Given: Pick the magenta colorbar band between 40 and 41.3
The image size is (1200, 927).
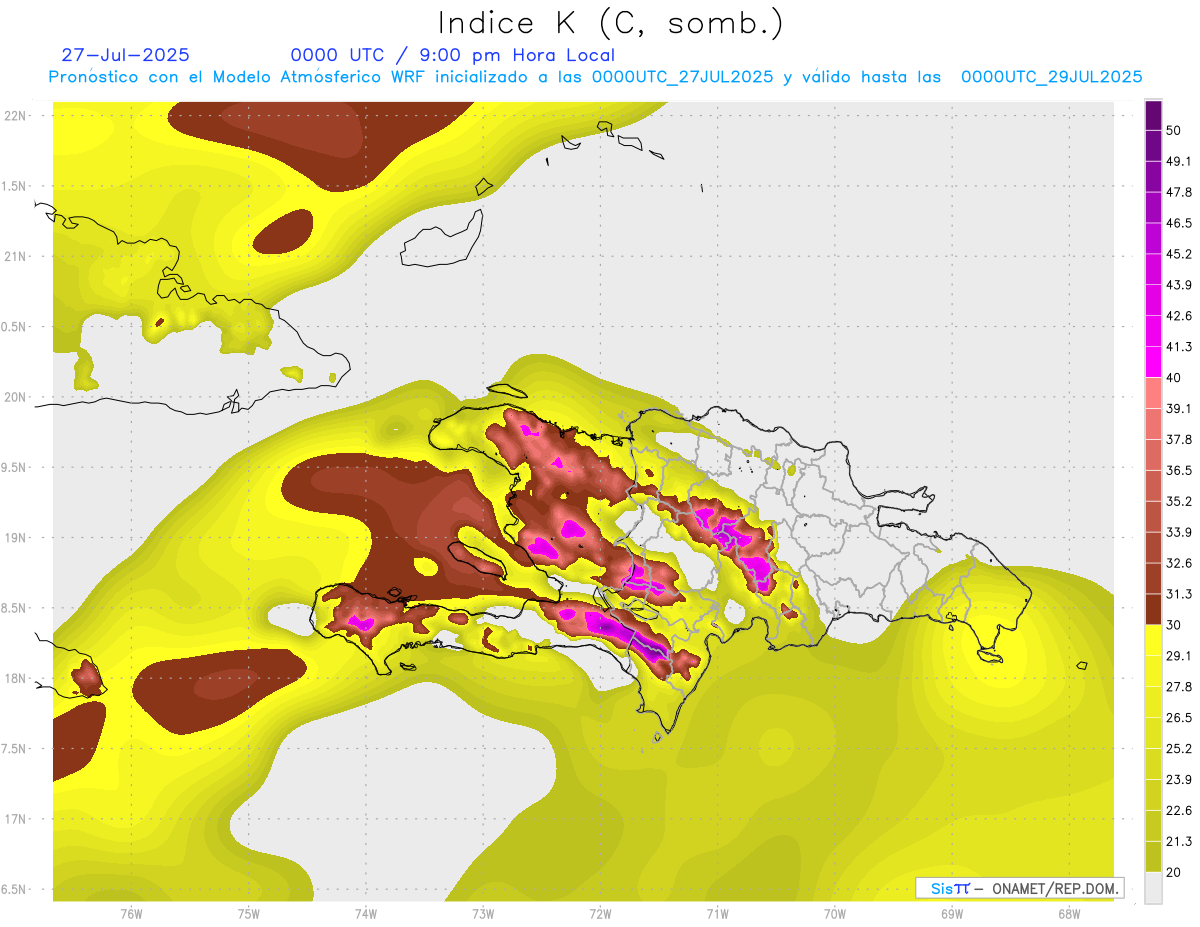Looking at the screenshot, I should pyautogui.click(x=1154, y=362).
